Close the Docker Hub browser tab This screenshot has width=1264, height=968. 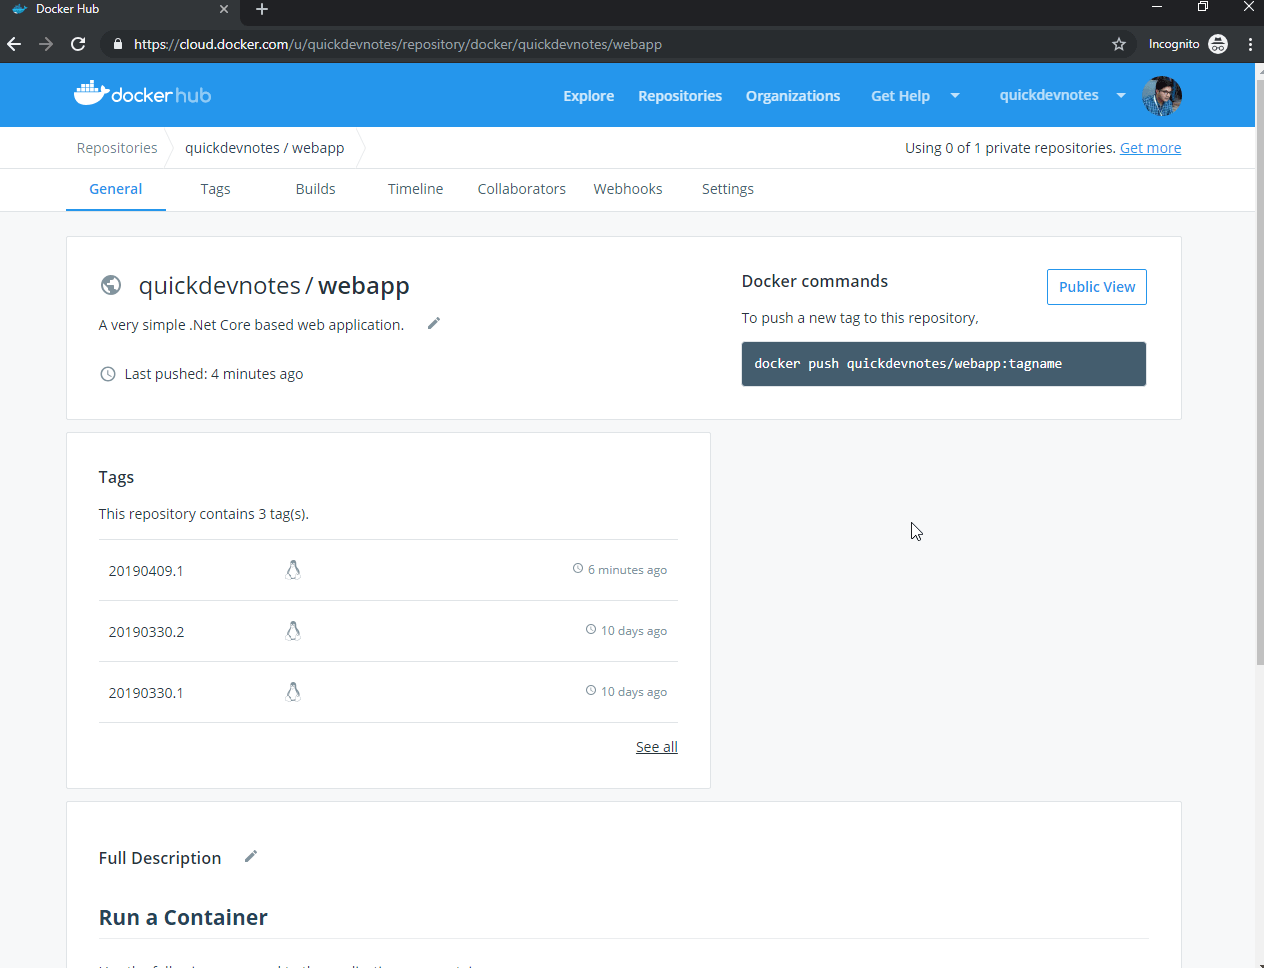224,9
